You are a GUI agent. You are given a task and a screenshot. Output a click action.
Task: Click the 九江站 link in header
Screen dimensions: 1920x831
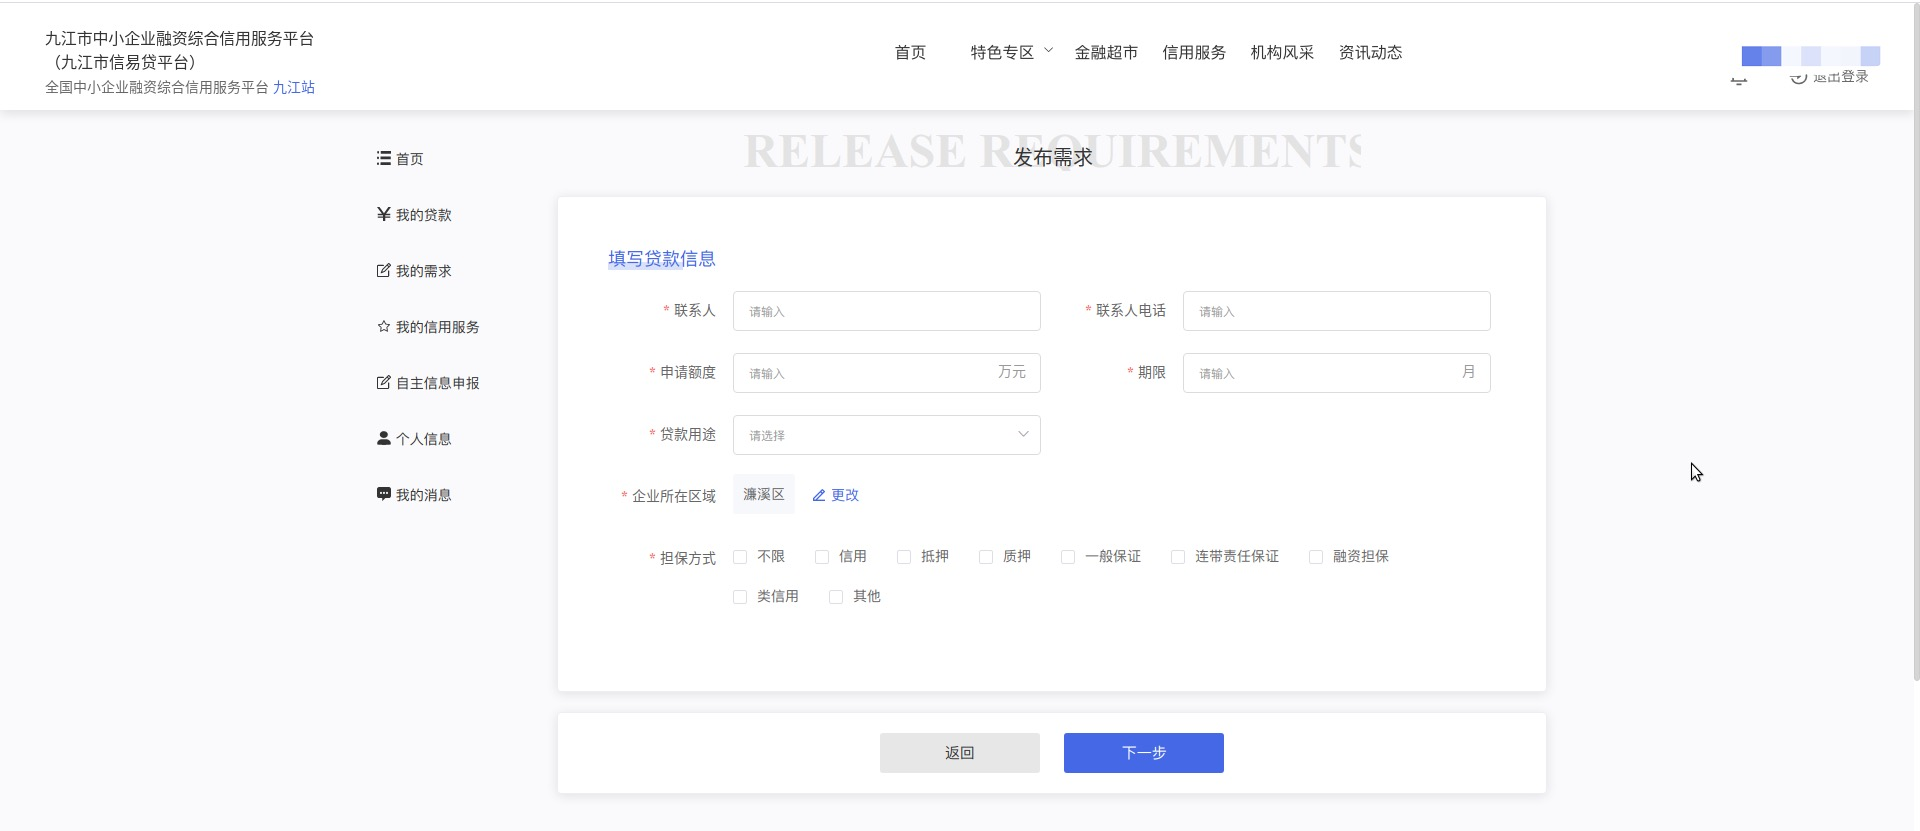click(x=294, y=87)
